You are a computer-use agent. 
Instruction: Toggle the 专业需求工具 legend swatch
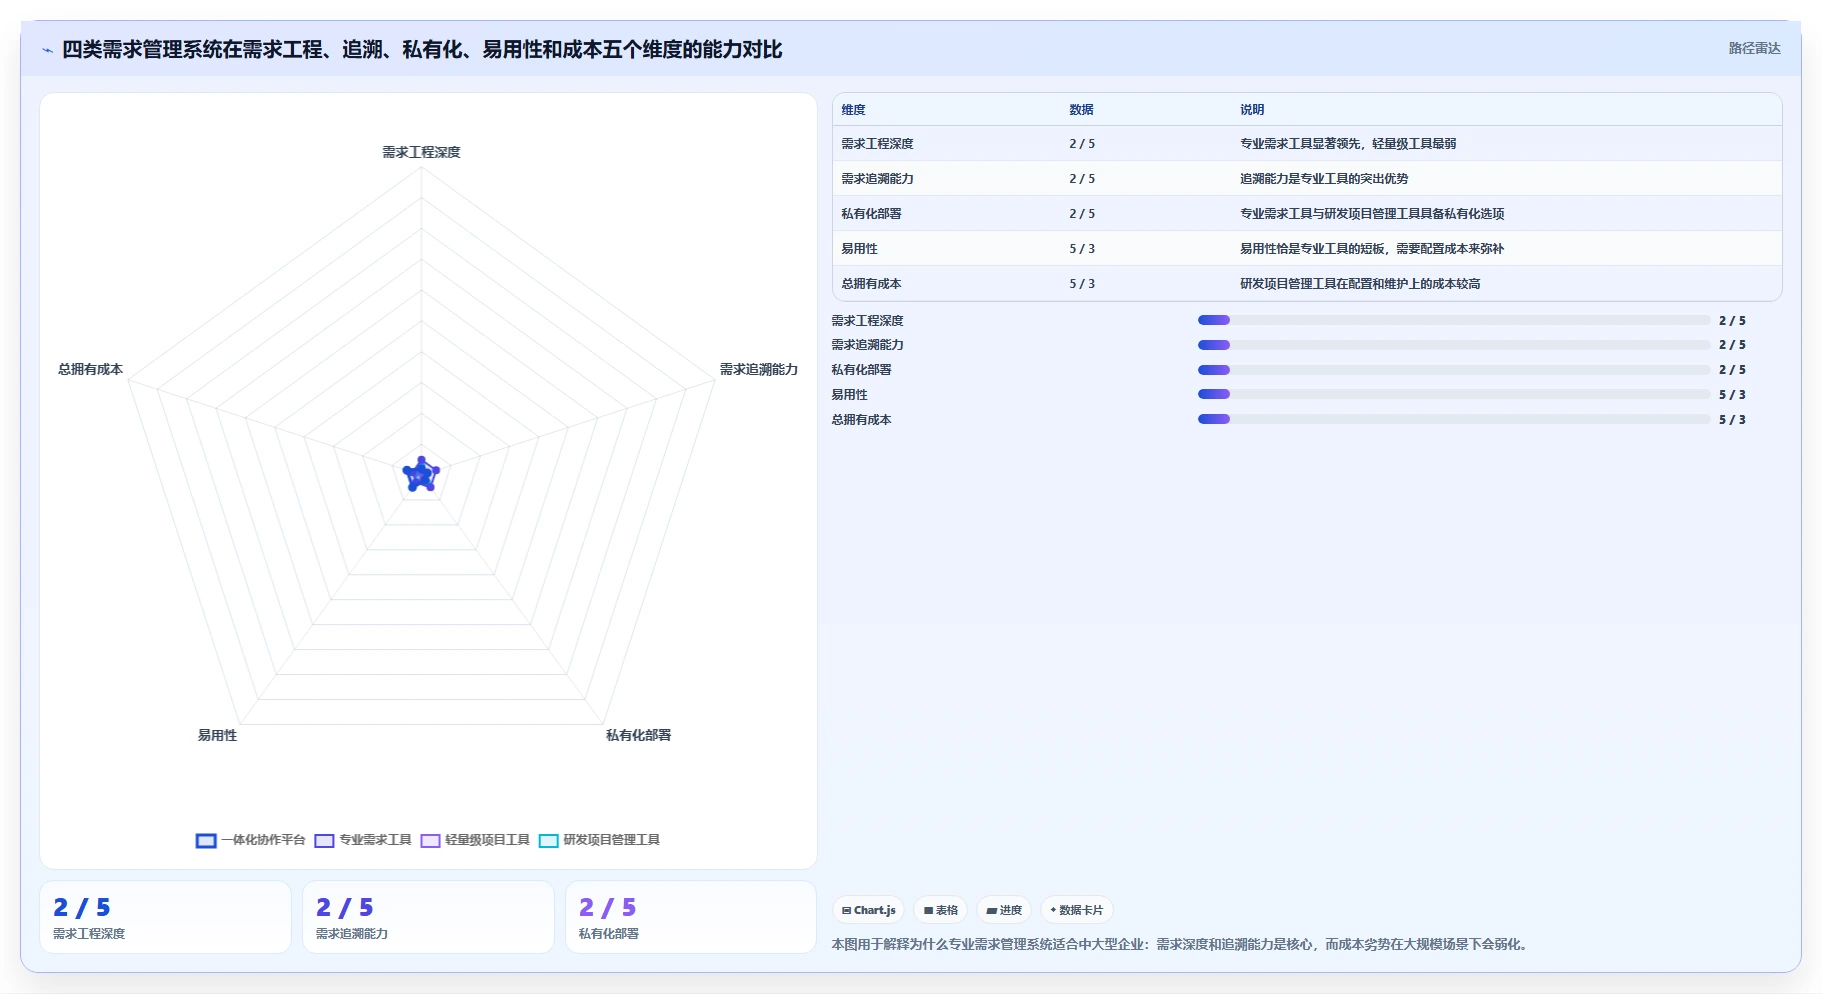tap(324, 840)
